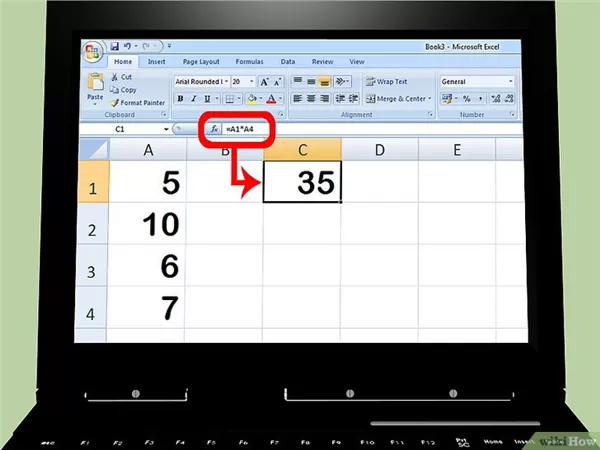Expand the Name Box dropdown arrow
The width and height of the screenshot is (600, 450).
click(166, 129)
